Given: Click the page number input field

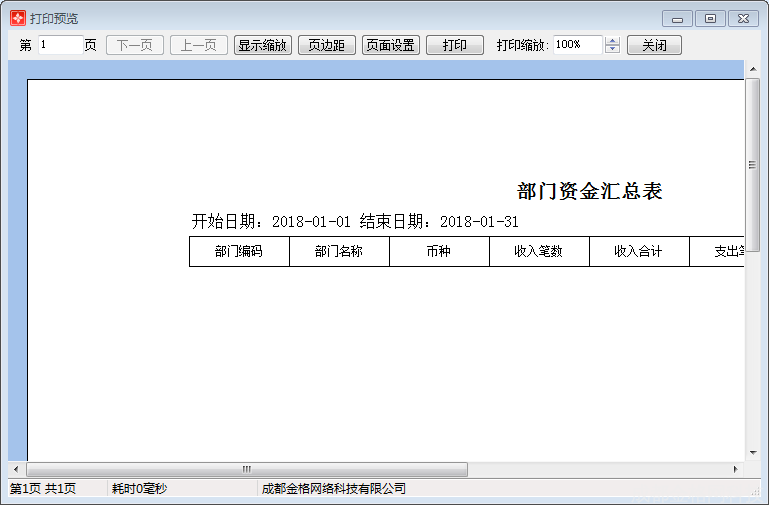Looking at the screenshot, I should tap(60, 45).
